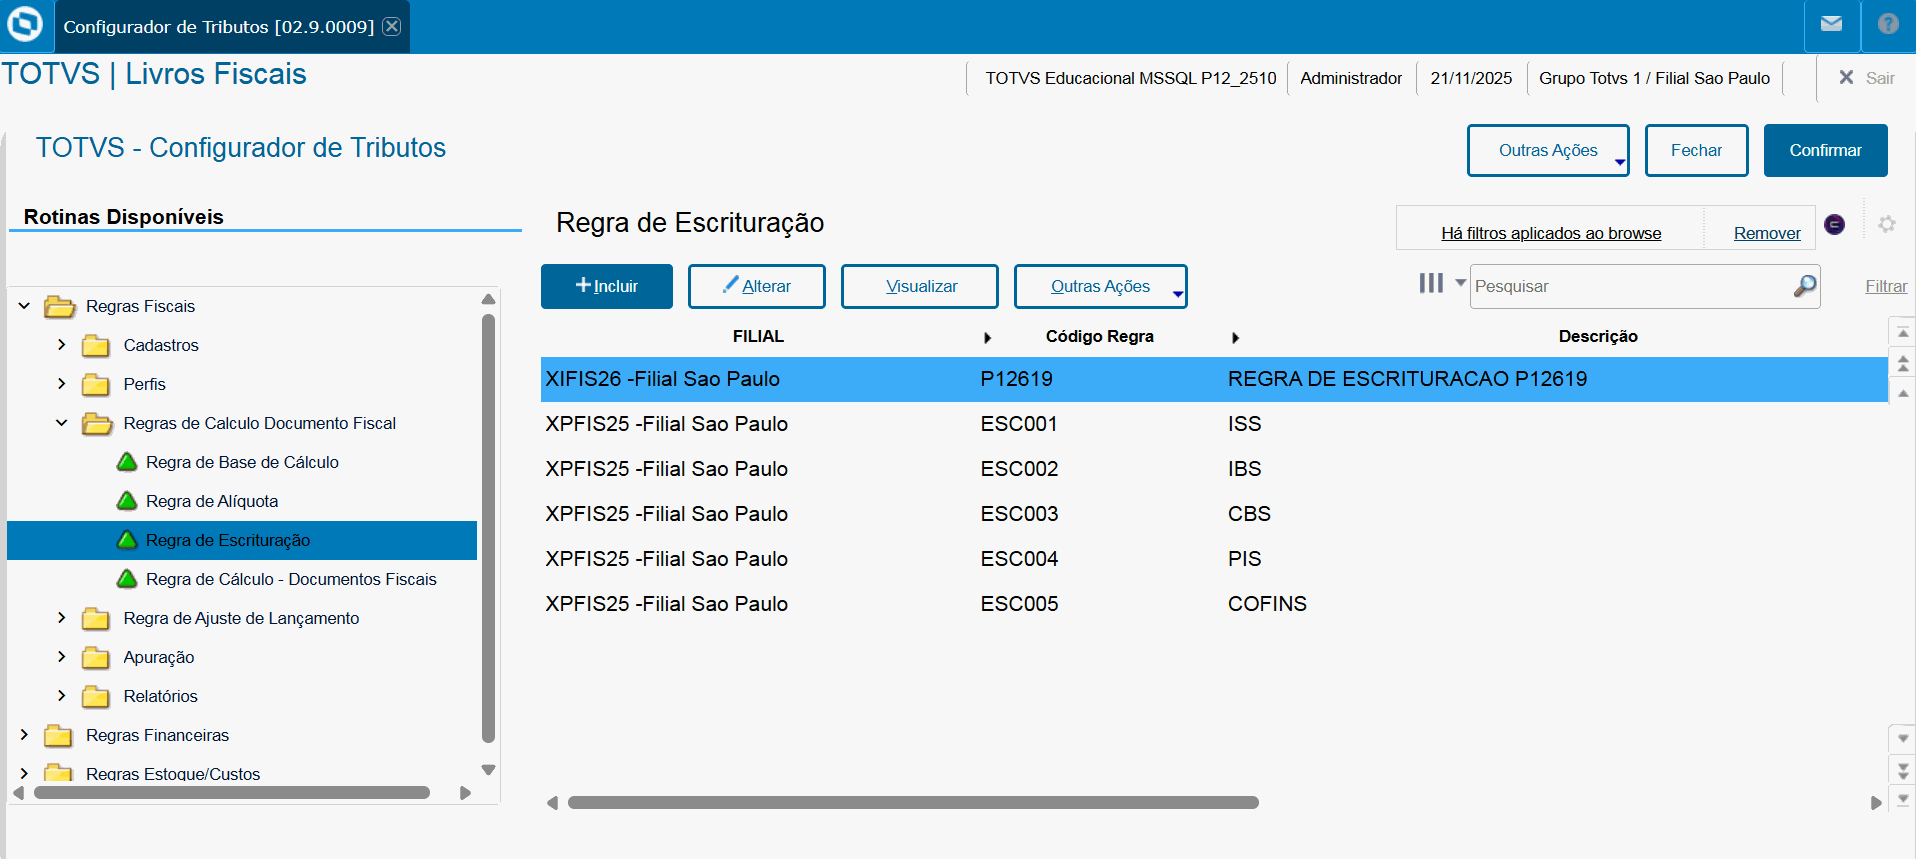The image size is (1916, 859).
Task: Click the single up arrow grid button
Action: point(1902,393)
